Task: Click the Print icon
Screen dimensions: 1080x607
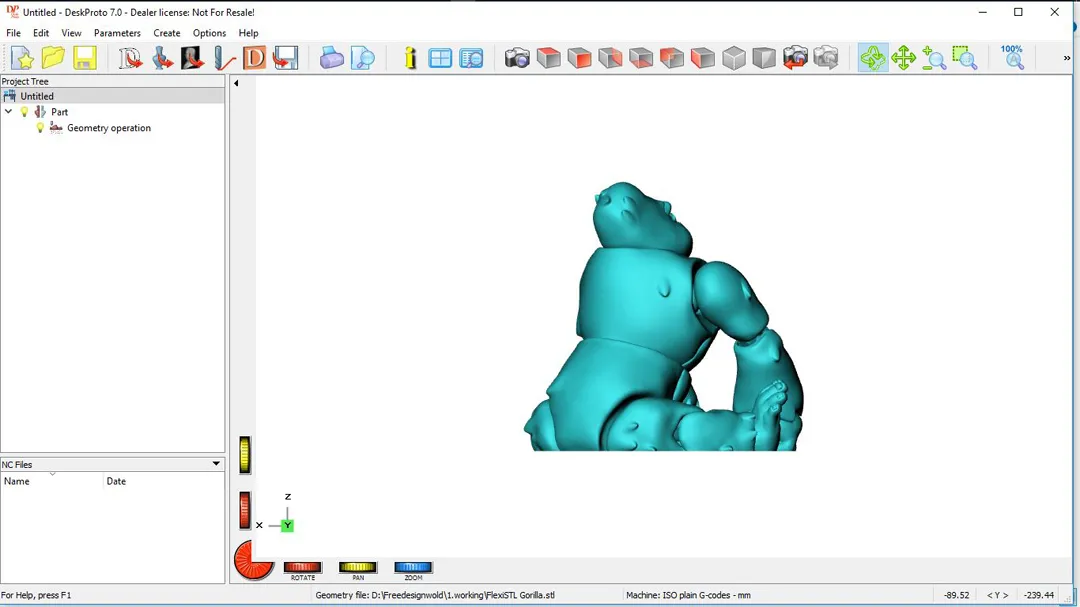Action: (331, 58)
